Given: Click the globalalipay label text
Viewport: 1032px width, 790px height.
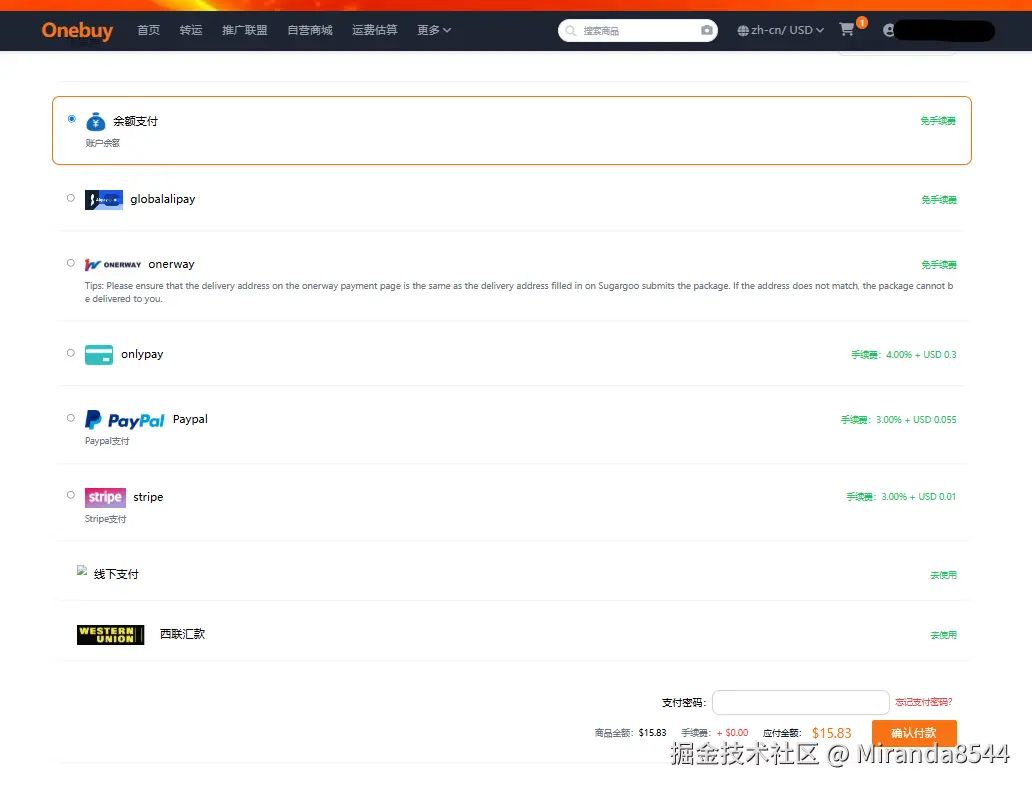Looking at the screenshot, I should pos(163,199).
